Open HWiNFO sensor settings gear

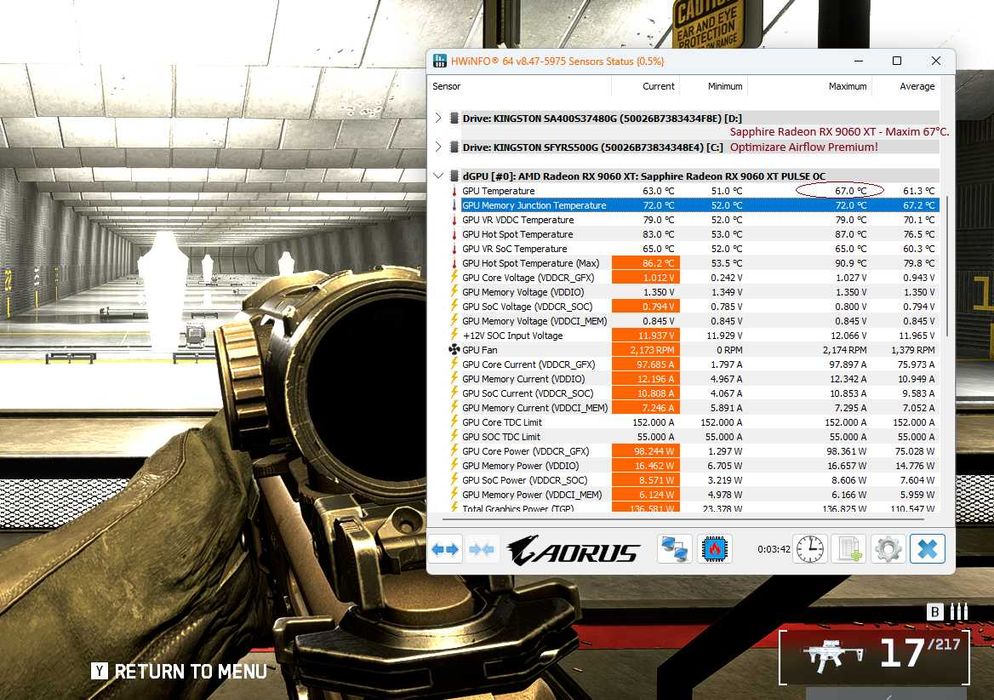pyautogui.click(x=888, y=549)
